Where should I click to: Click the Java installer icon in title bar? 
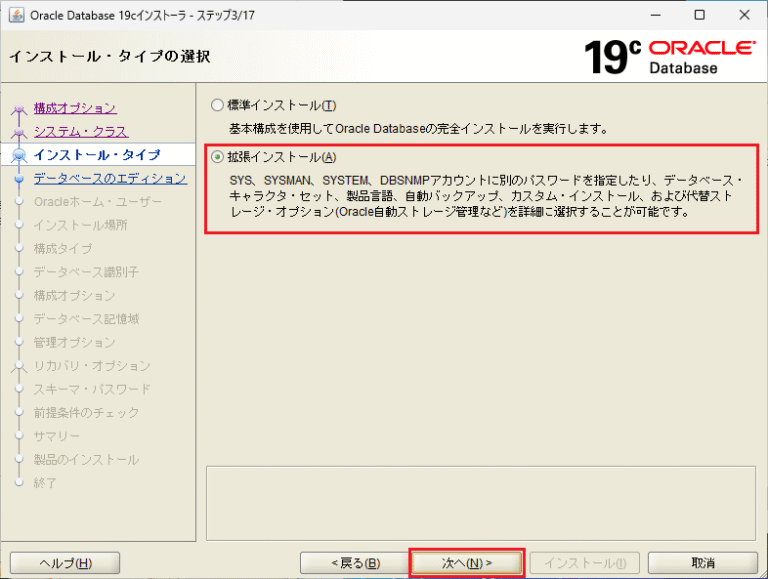(x=16, y=15)
